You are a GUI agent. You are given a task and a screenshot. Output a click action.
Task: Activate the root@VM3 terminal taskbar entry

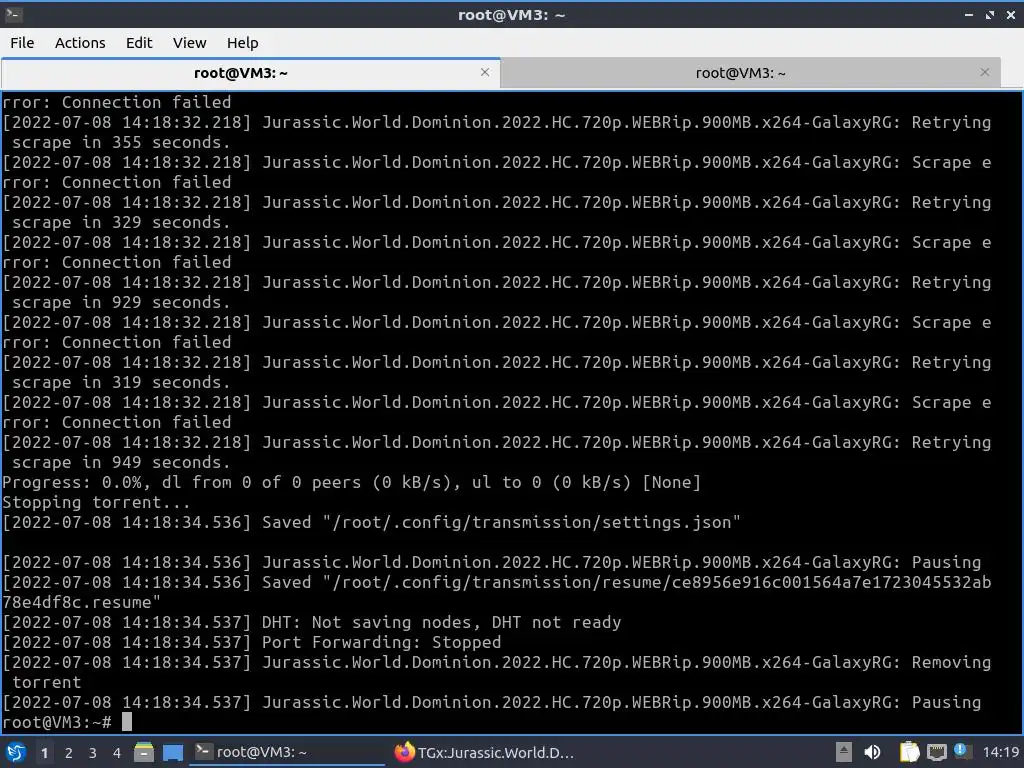pyautogui.click(x=287, y=752)
